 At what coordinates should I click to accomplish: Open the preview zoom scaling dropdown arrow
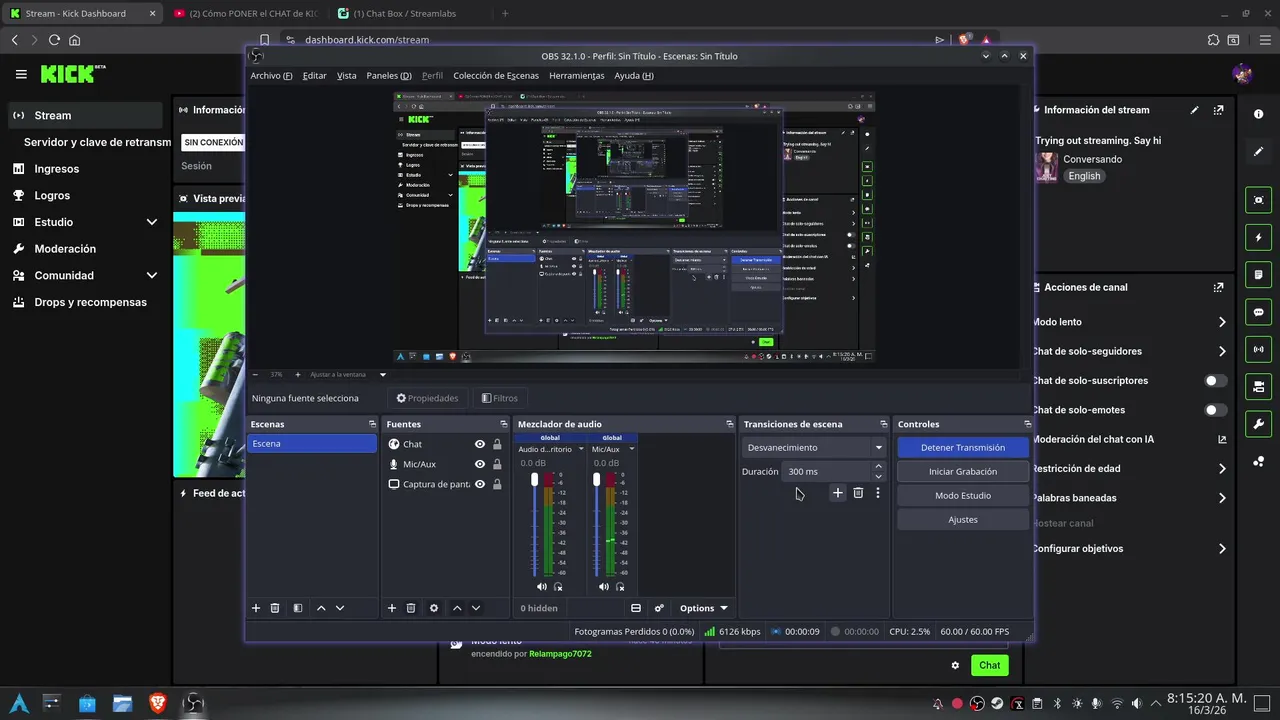pyautogui.click(x=382, y=375)
